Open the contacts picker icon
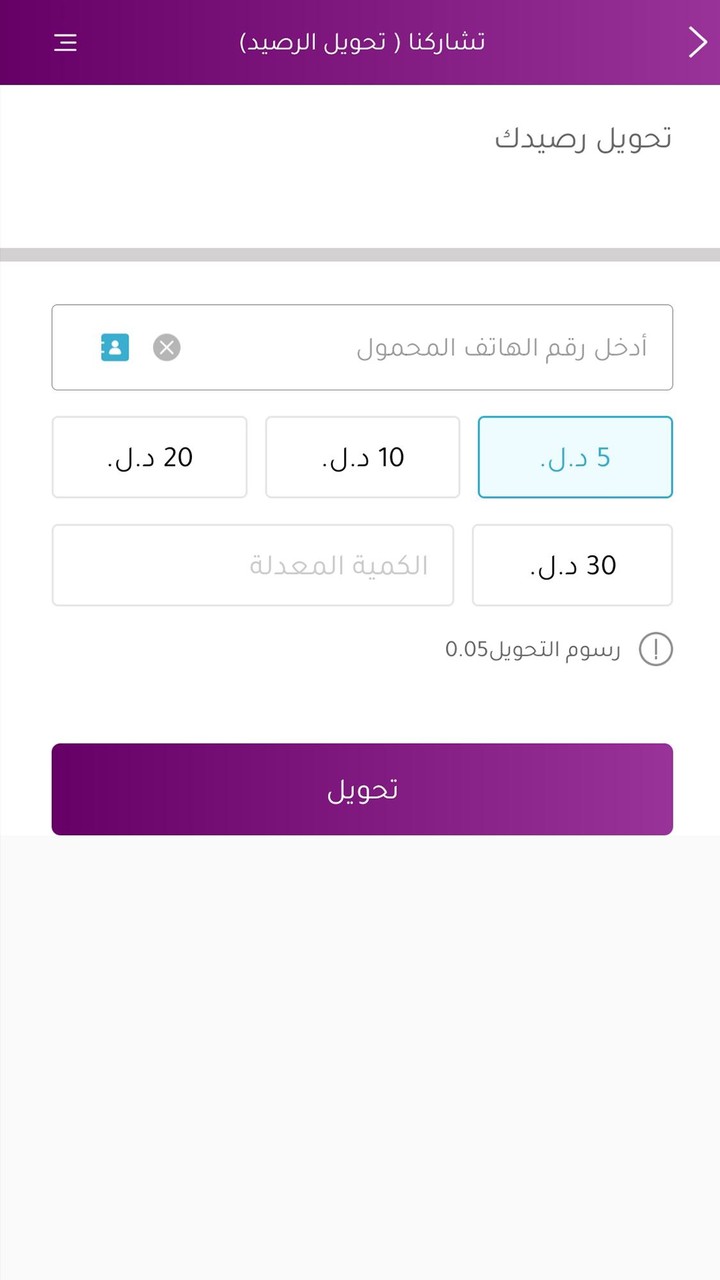Screen dimensions: 720x1280 coord(115,347)
